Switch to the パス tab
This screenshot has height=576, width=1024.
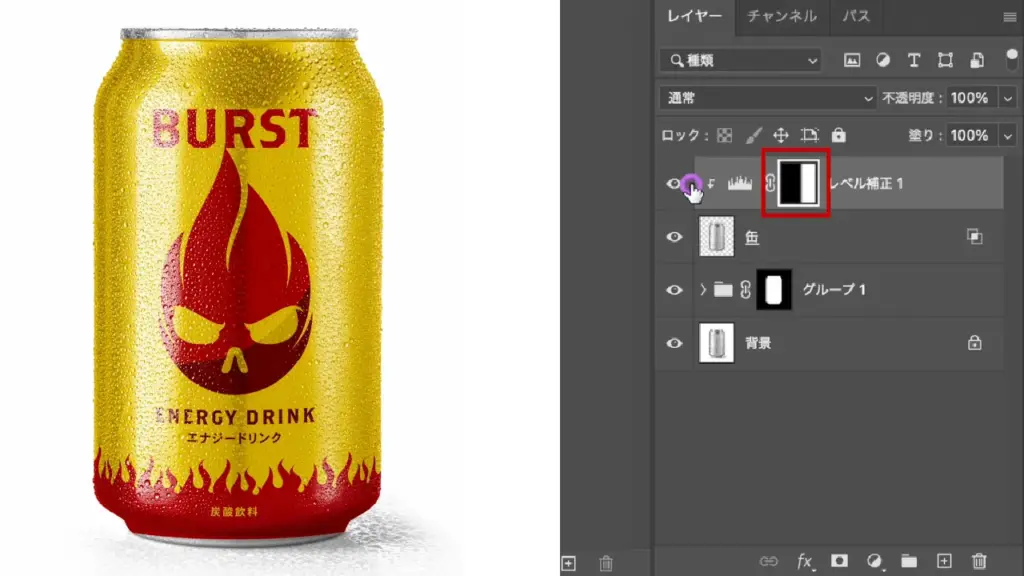click(x=855, y=16)
